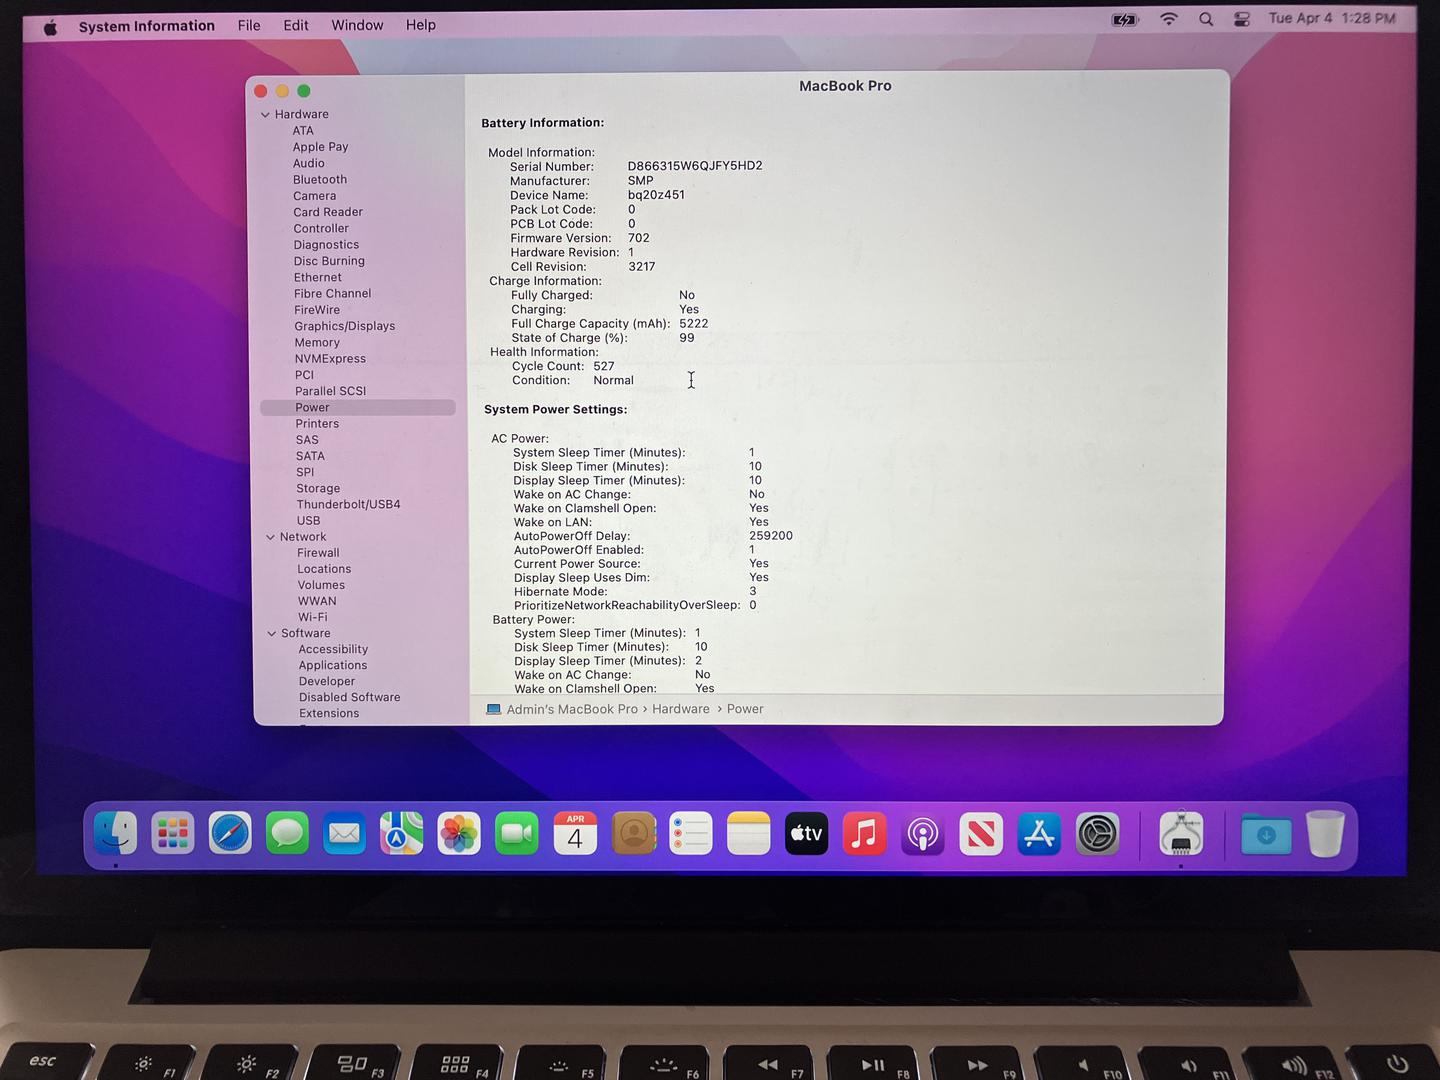The width and height of the screenshot is (1440, 1080).
Task: Click date and time in menu bar
Action: 1332,18
